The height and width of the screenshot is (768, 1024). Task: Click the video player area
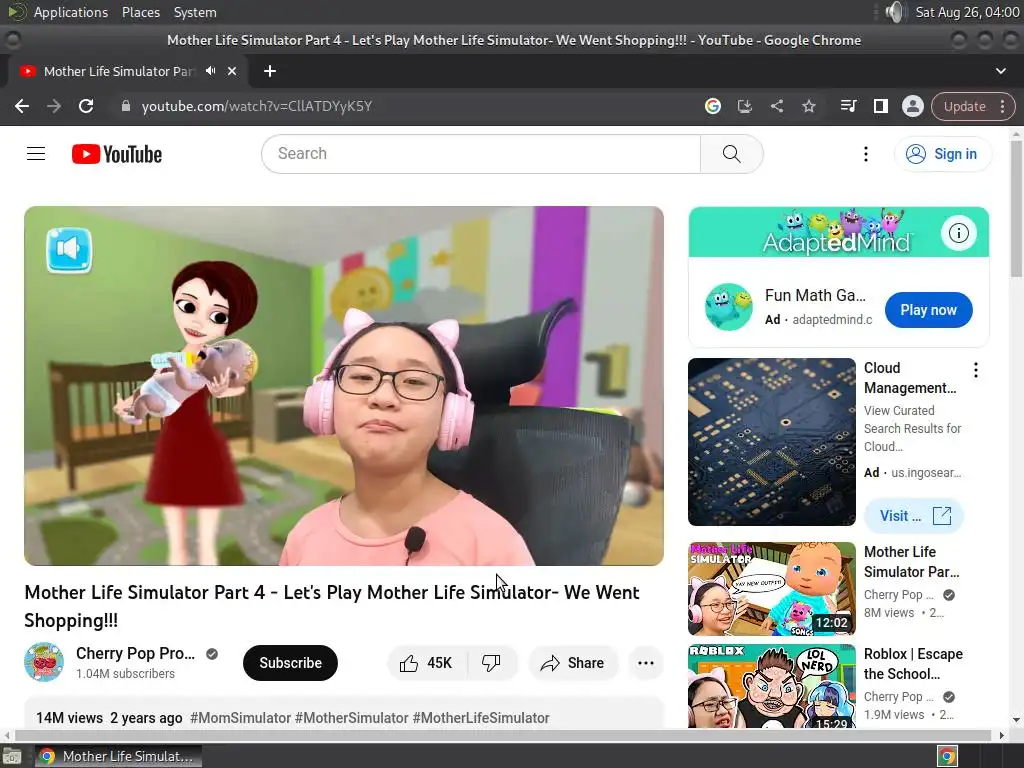(x=344, y=386)
